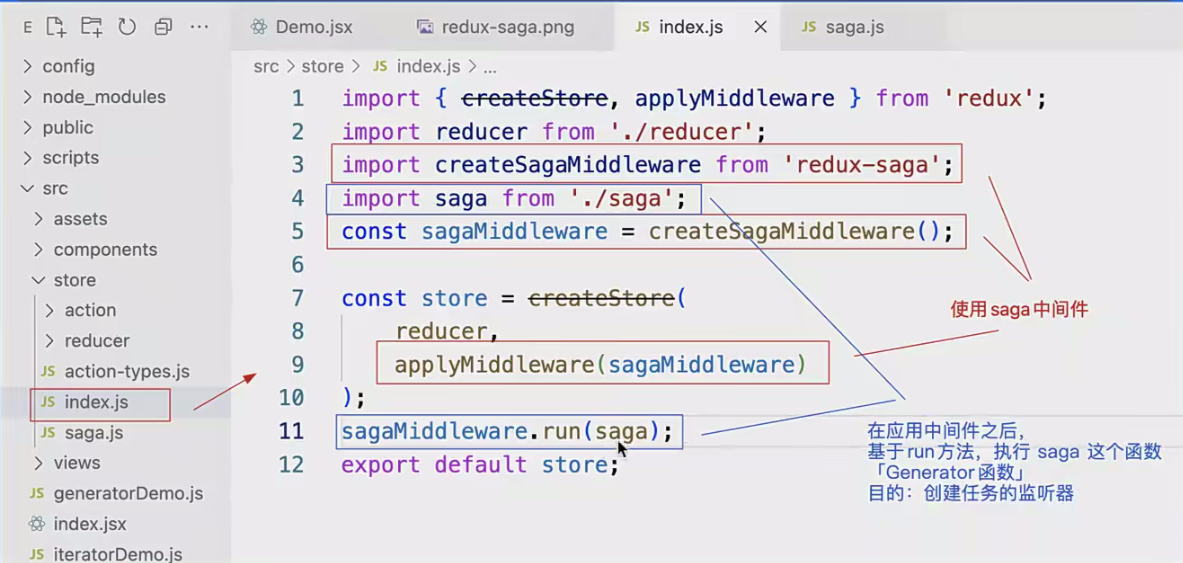
Task: Collapse the src folder
Action: tap(55, 188)
